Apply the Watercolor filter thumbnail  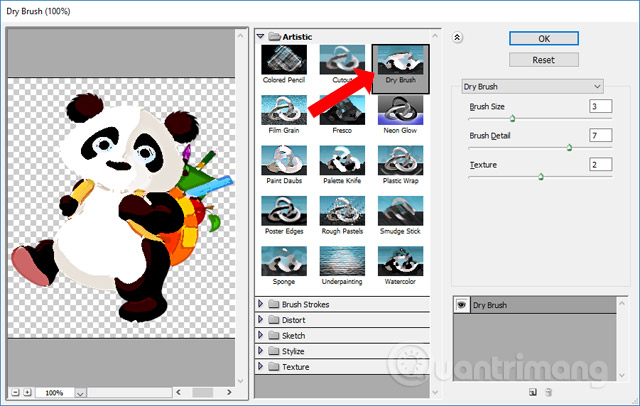400,261
